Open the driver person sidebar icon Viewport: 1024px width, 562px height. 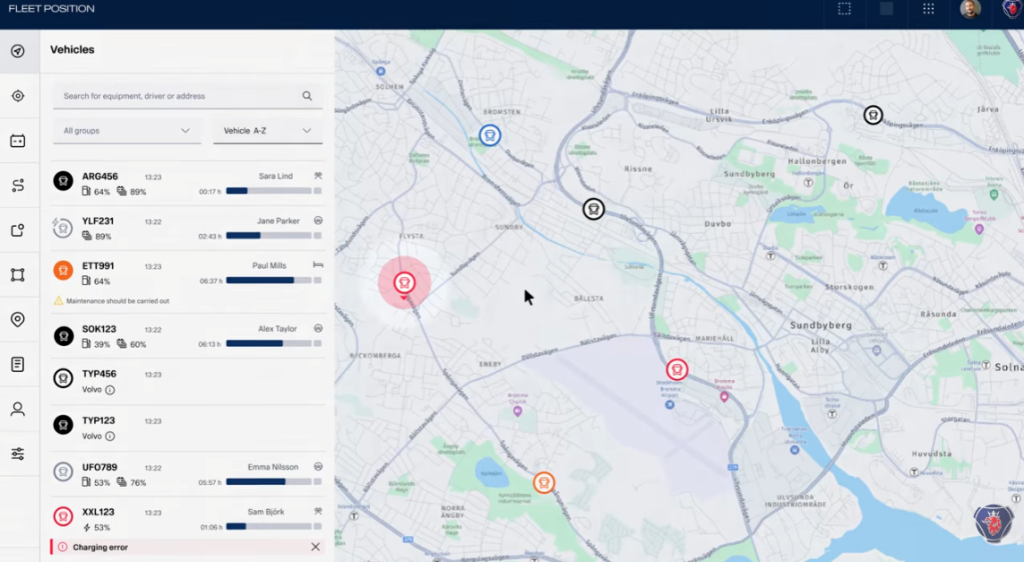[18, 409]
